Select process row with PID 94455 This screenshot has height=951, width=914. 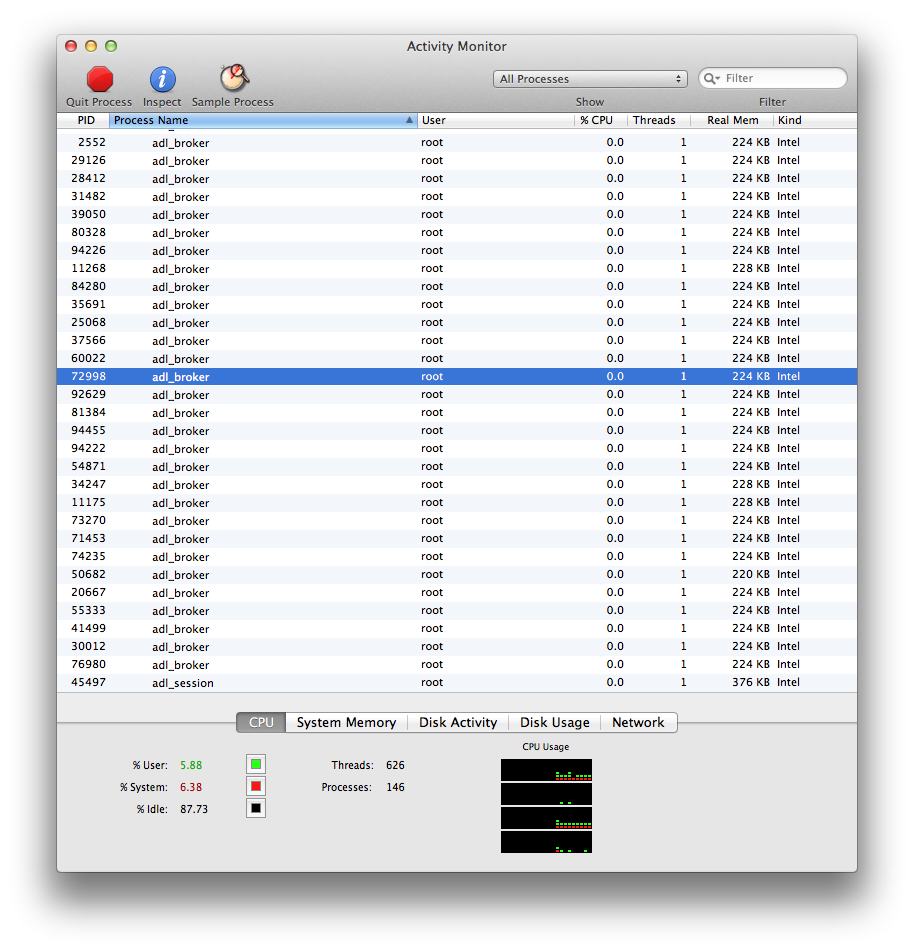(457, 431)
